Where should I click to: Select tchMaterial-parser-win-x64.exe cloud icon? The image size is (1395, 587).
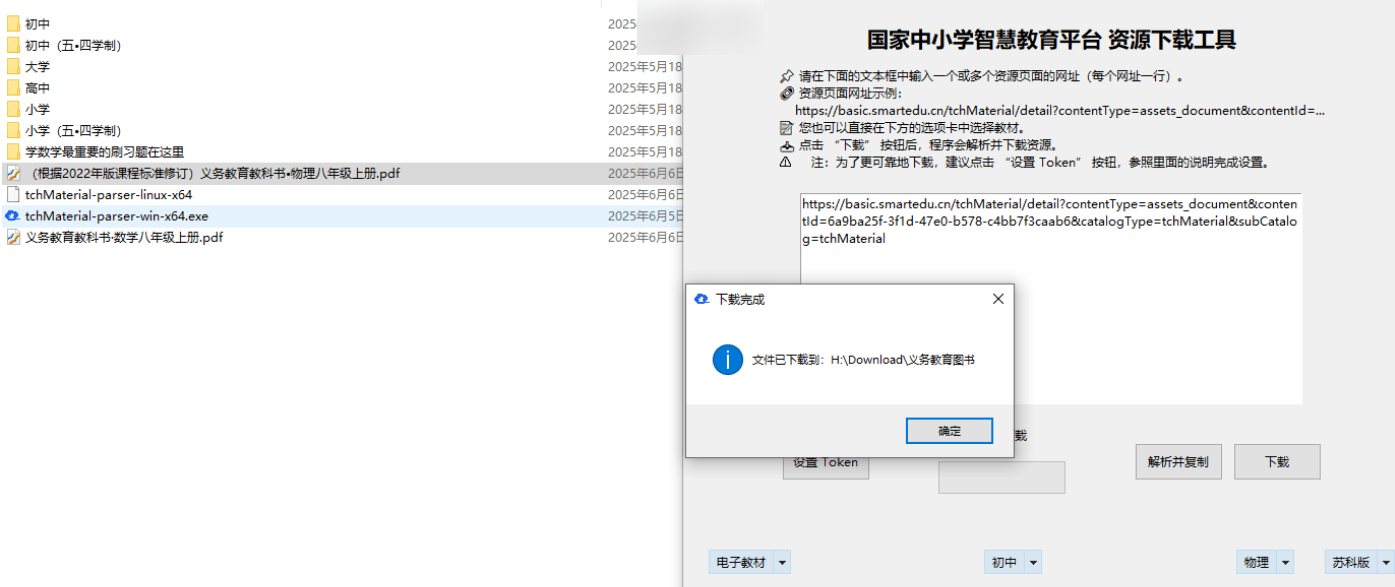pyautogui.click(x=13, y=216)
